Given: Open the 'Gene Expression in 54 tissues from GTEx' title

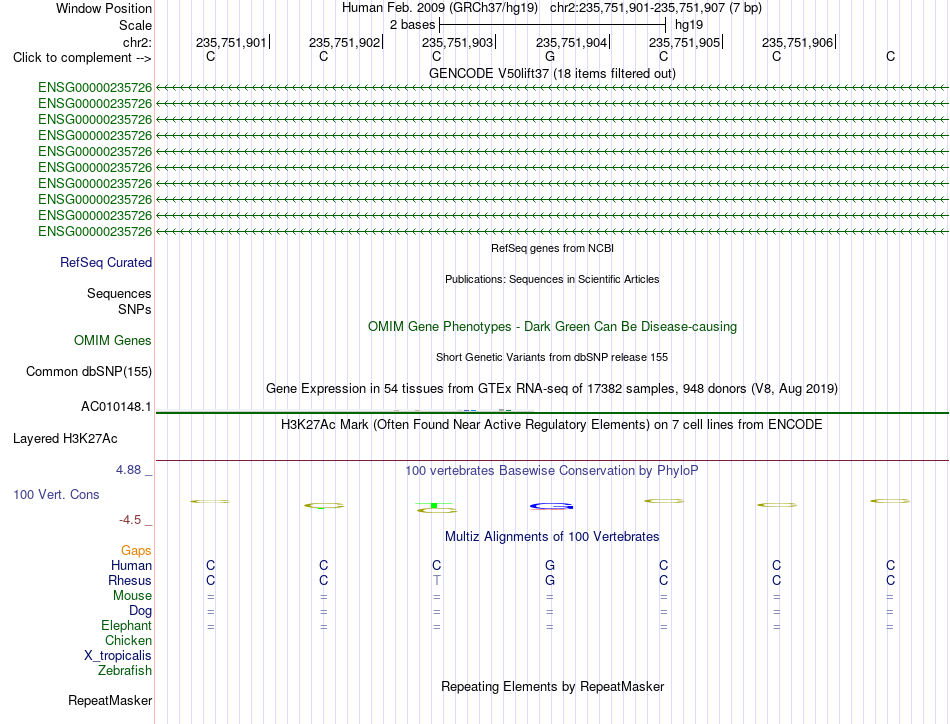Looking at the screenshot, I should [552, 388].
